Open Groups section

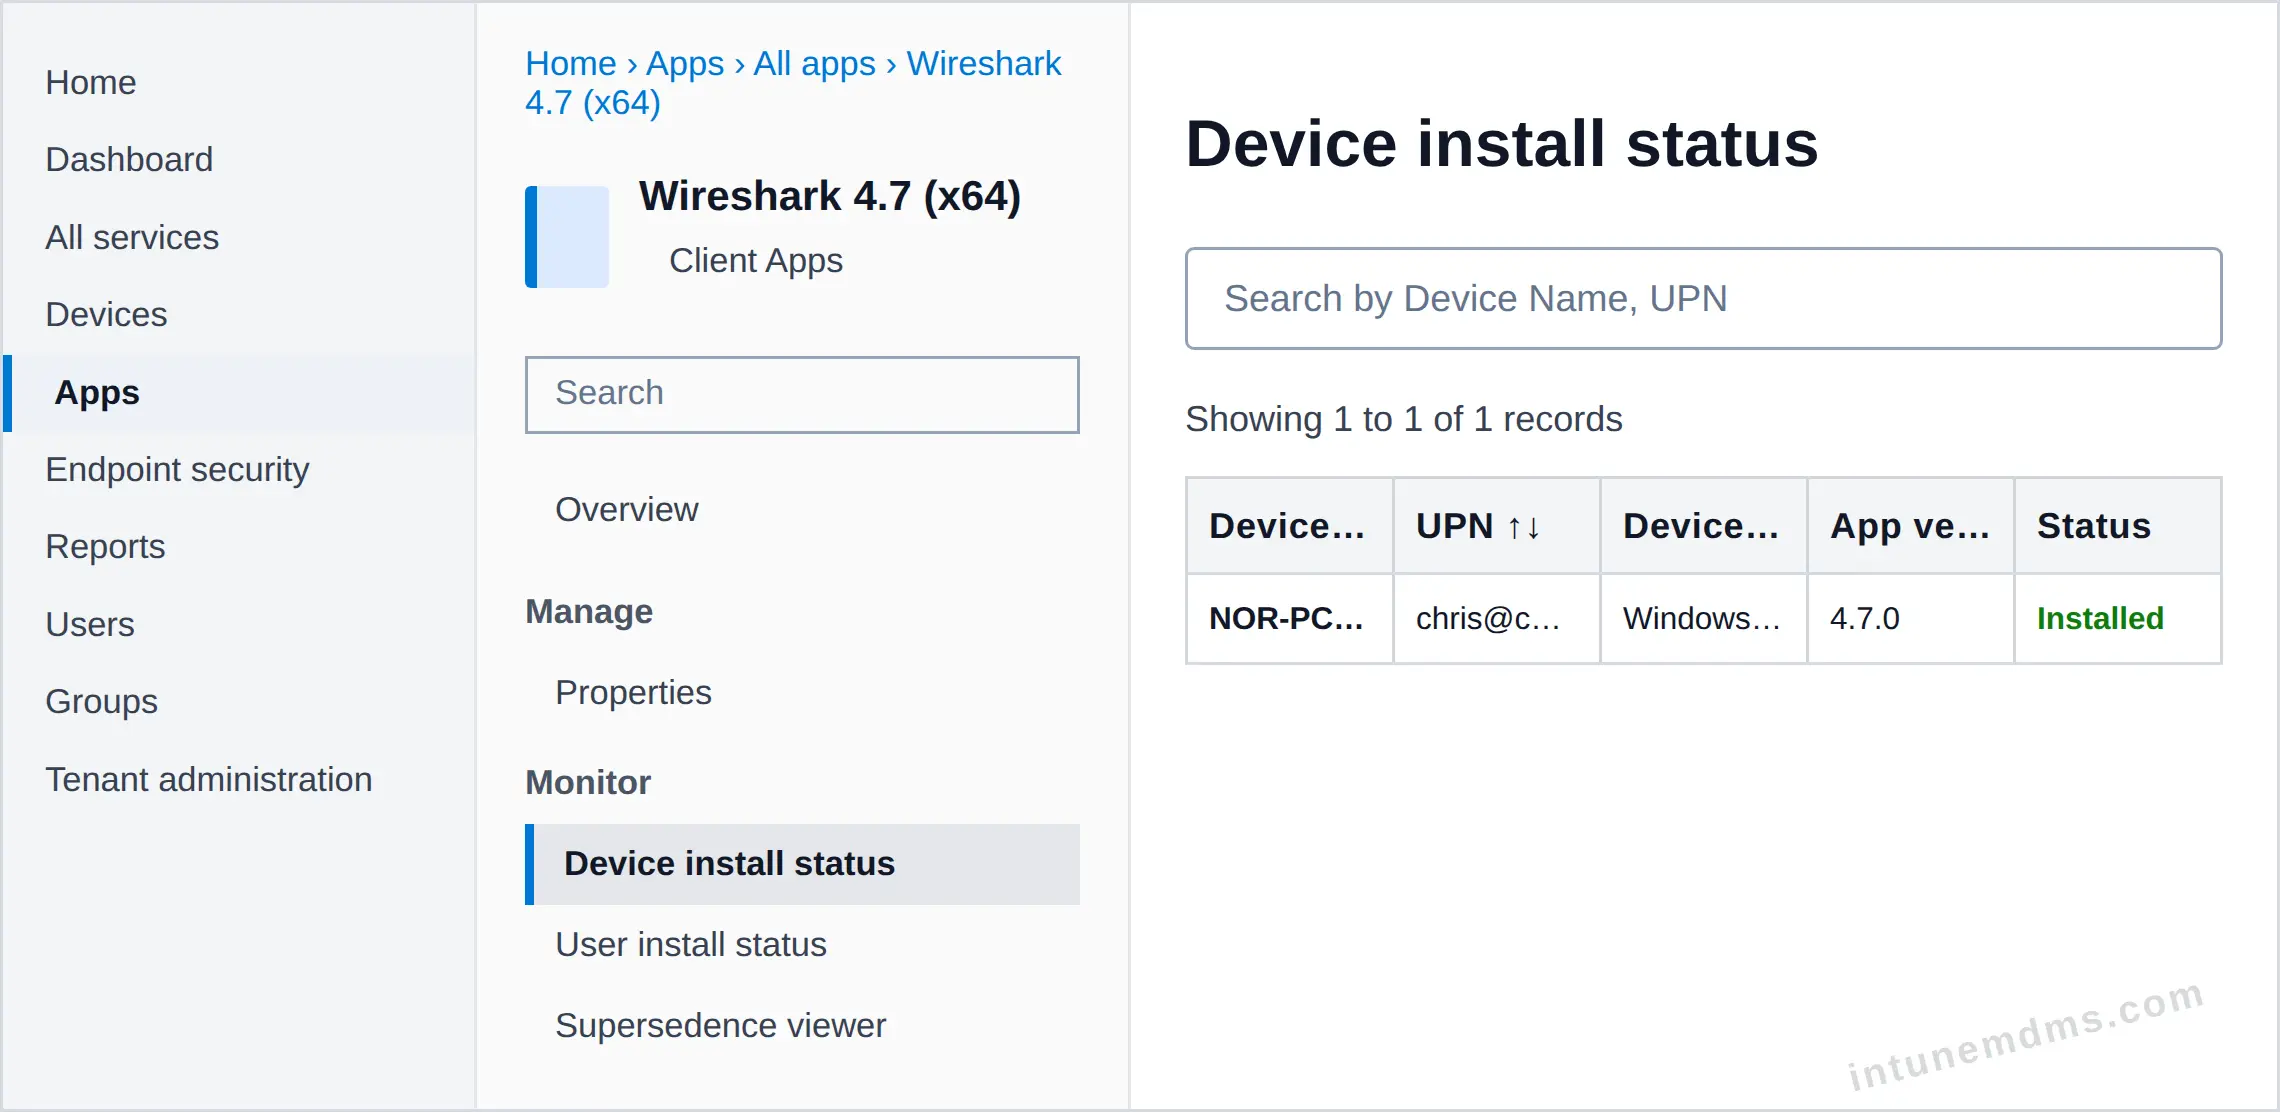click(102, 701)
